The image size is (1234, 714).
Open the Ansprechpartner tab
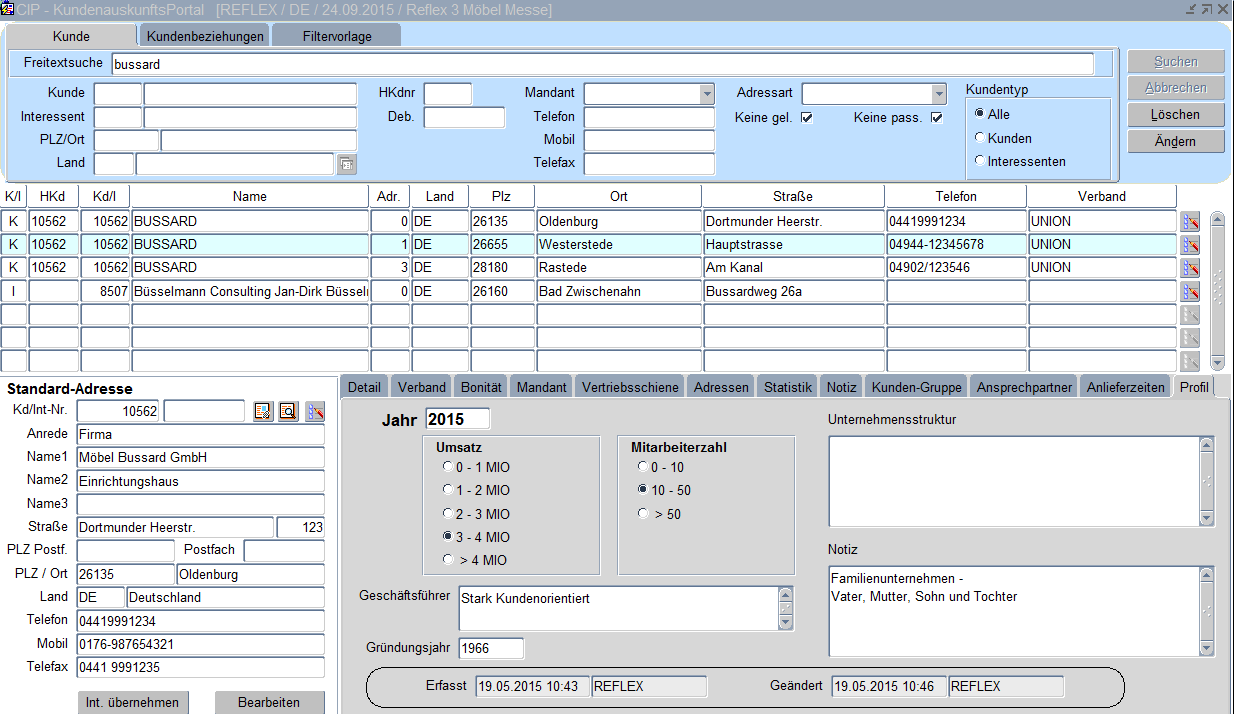coord(1023,387)
